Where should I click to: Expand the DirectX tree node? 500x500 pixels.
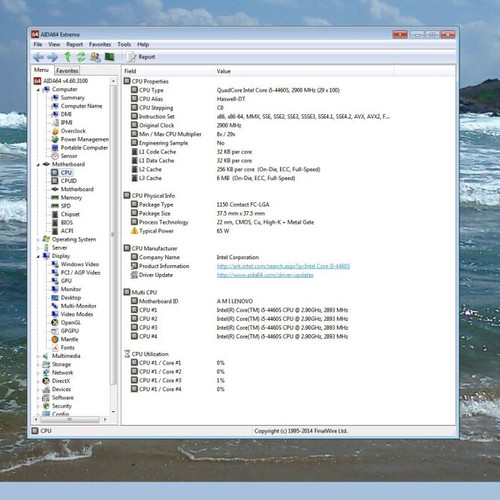point(38,381)
